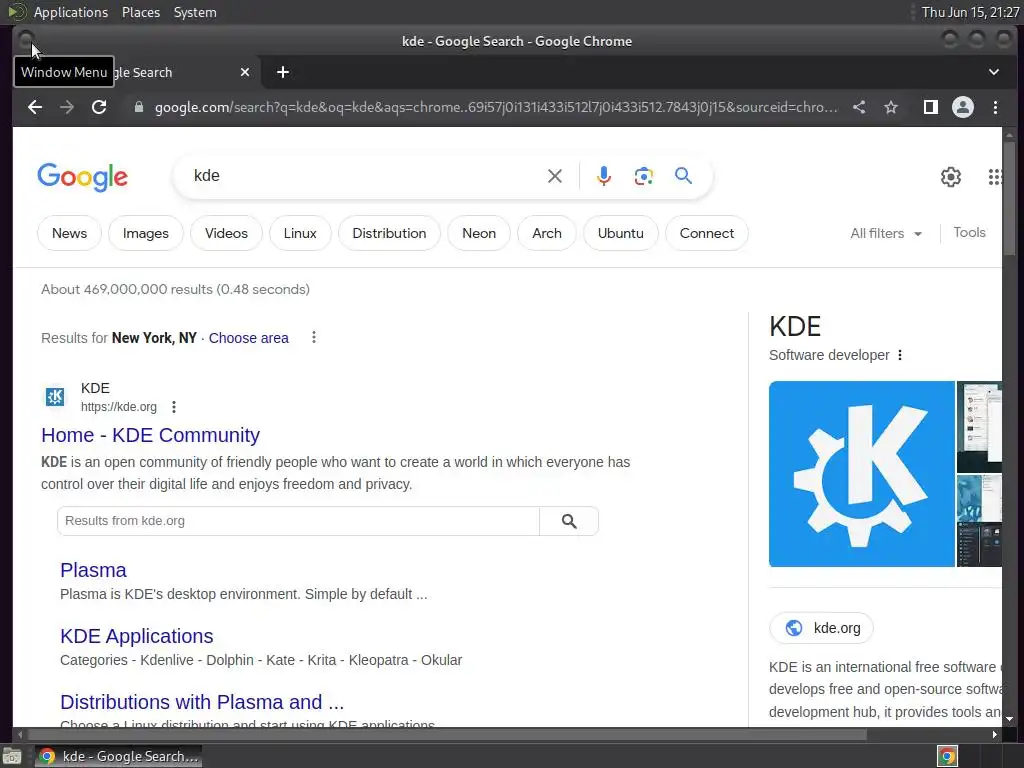Open Applications menu in top panel
This screenshot has width=1024, height=768.
[71, 12]
